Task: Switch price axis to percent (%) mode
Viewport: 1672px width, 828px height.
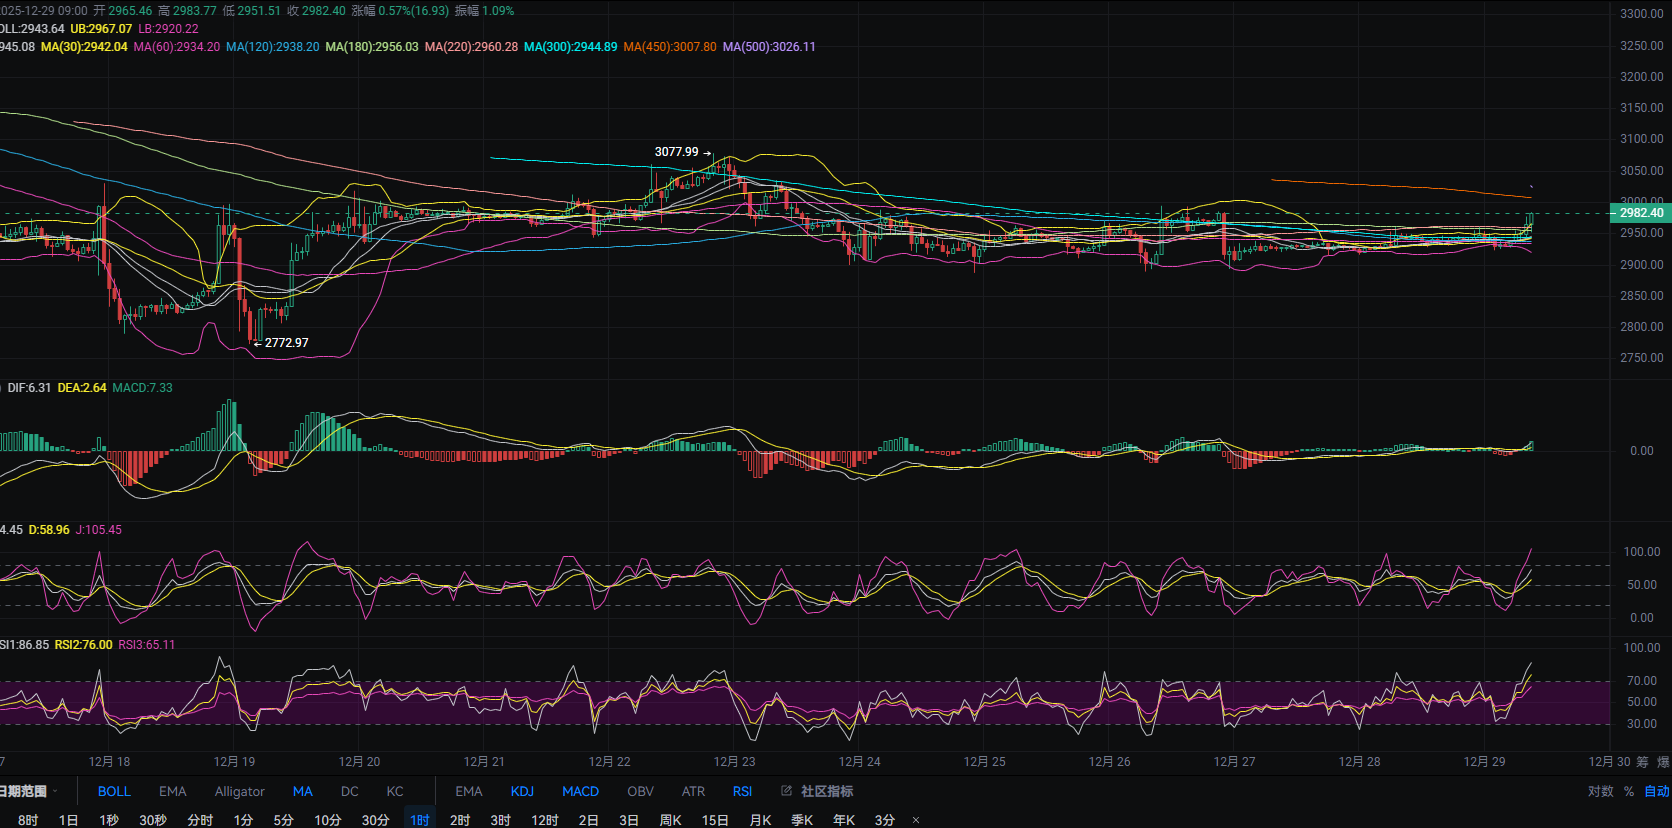Action: tap(1629, 791)
